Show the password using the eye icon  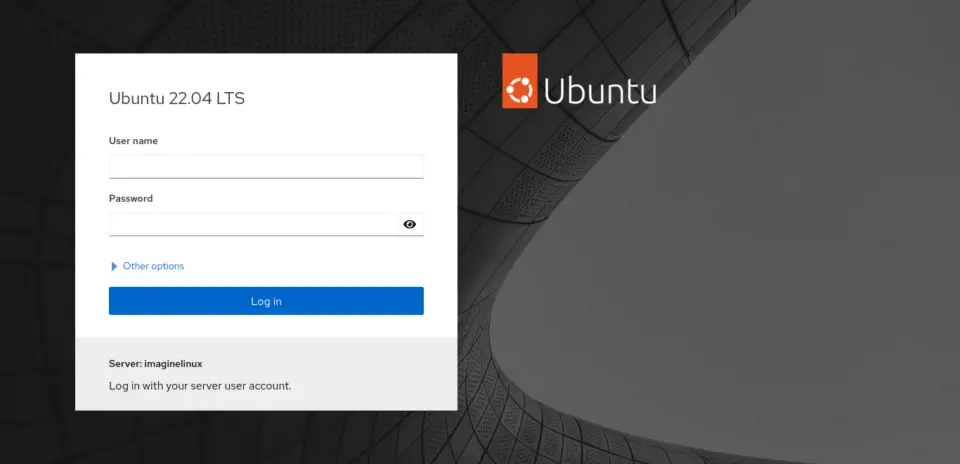pos(410,225)
